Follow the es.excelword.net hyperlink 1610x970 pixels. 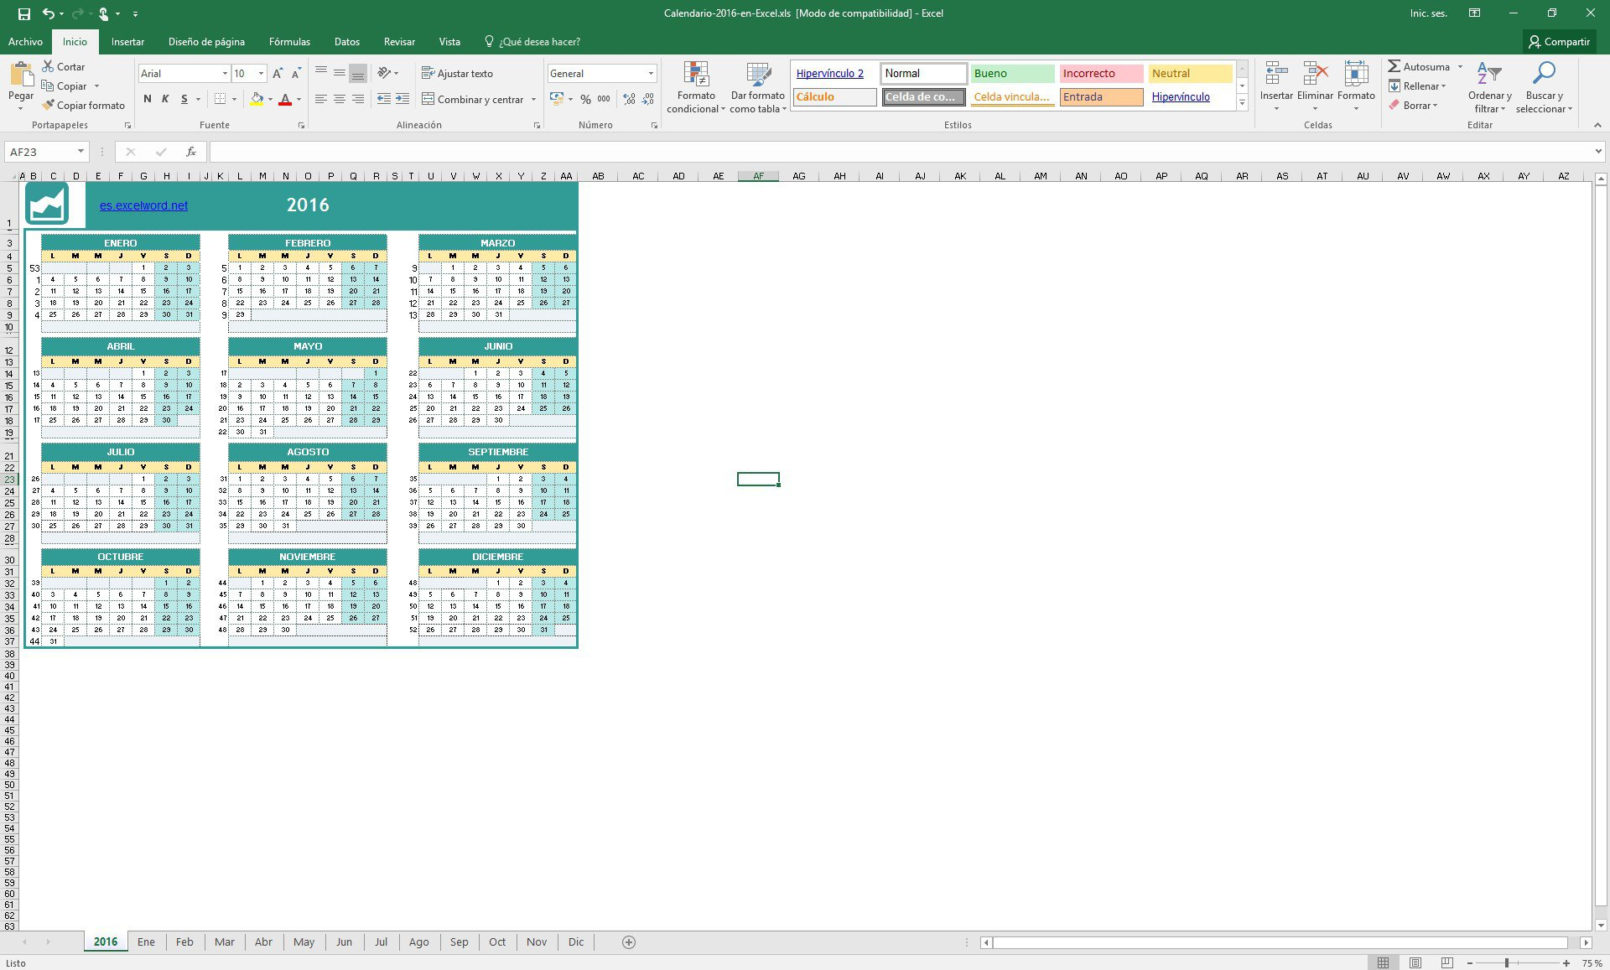point(142,205)
